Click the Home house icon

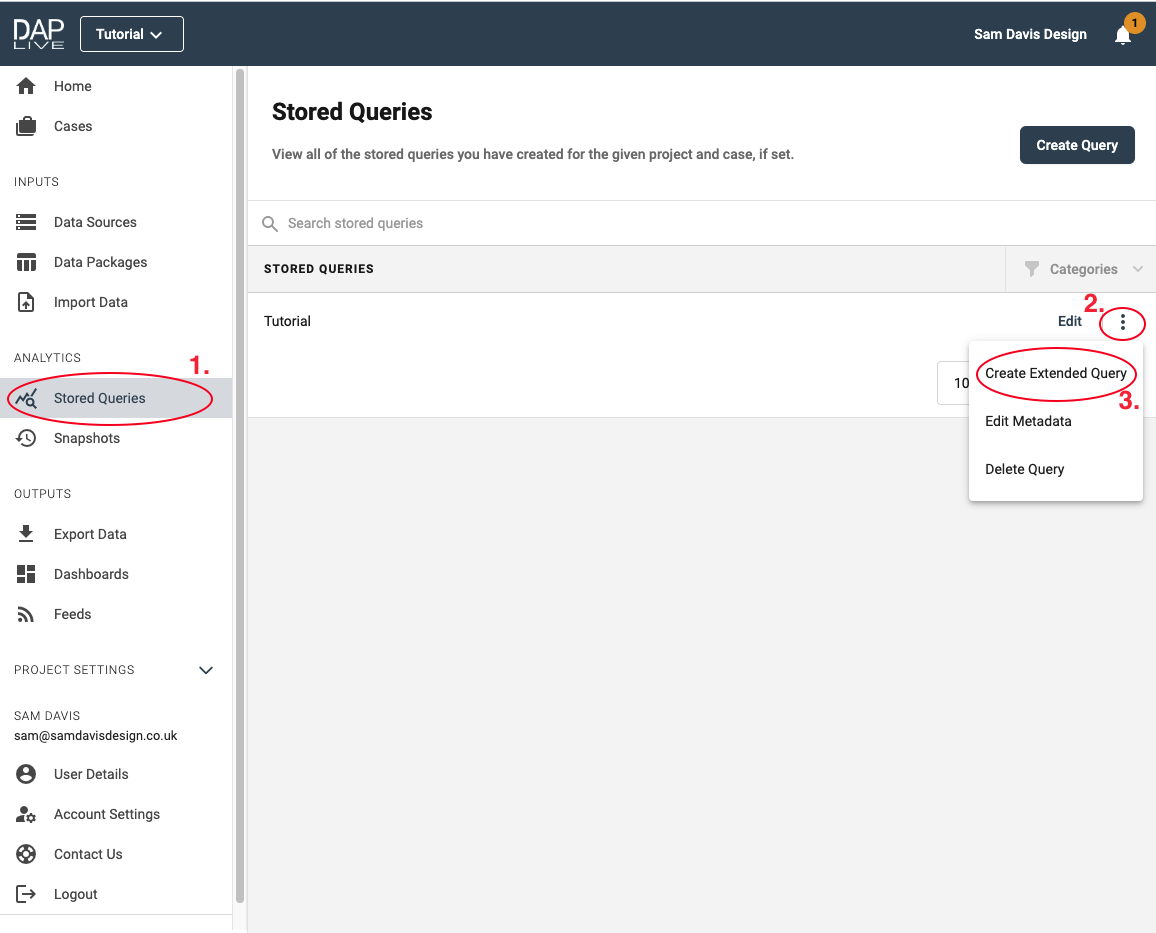[x=26, y=86]
